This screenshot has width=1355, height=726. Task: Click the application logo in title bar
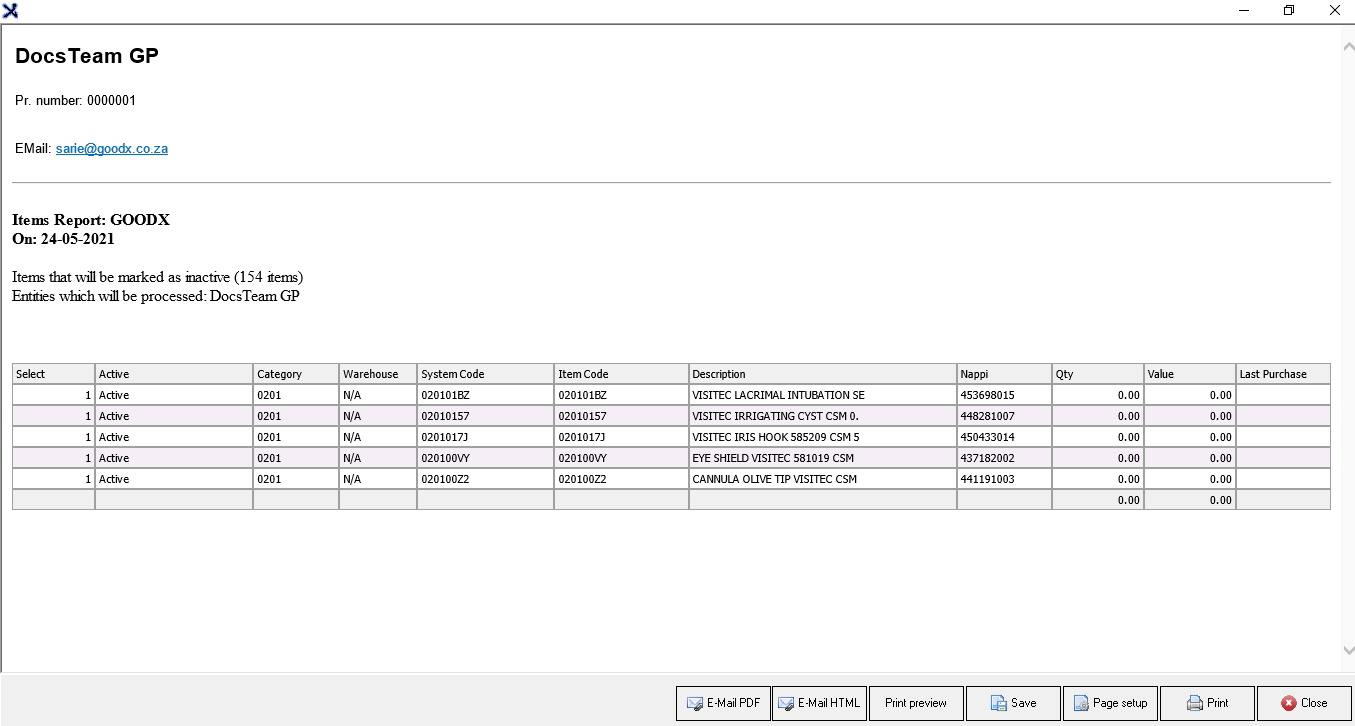(x=10, y=11)
